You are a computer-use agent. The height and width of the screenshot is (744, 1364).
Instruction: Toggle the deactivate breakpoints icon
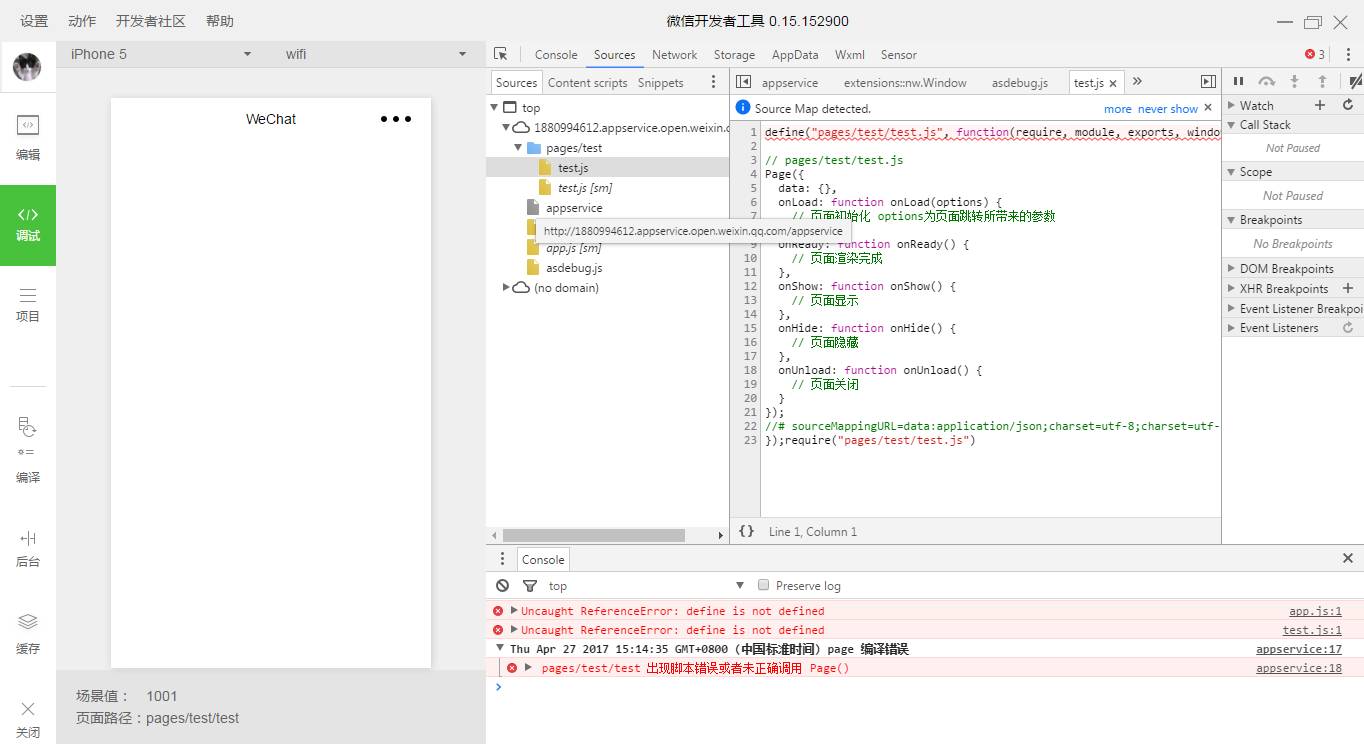[x=1354, y=82]
